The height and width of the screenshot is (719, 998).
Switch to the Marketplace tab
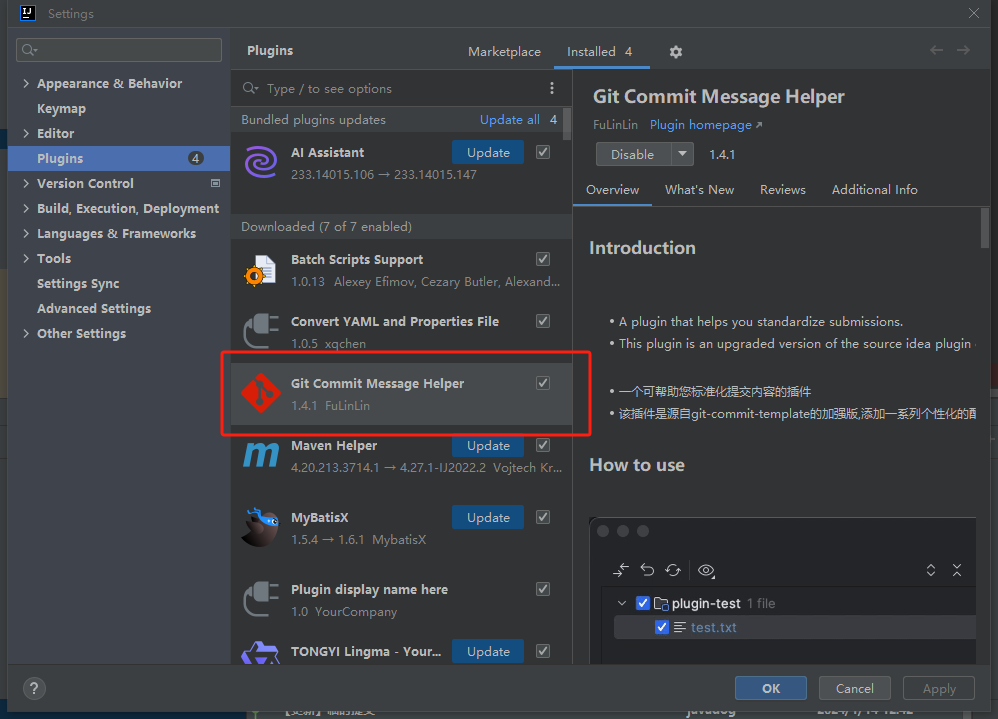[x=504, y=52]
